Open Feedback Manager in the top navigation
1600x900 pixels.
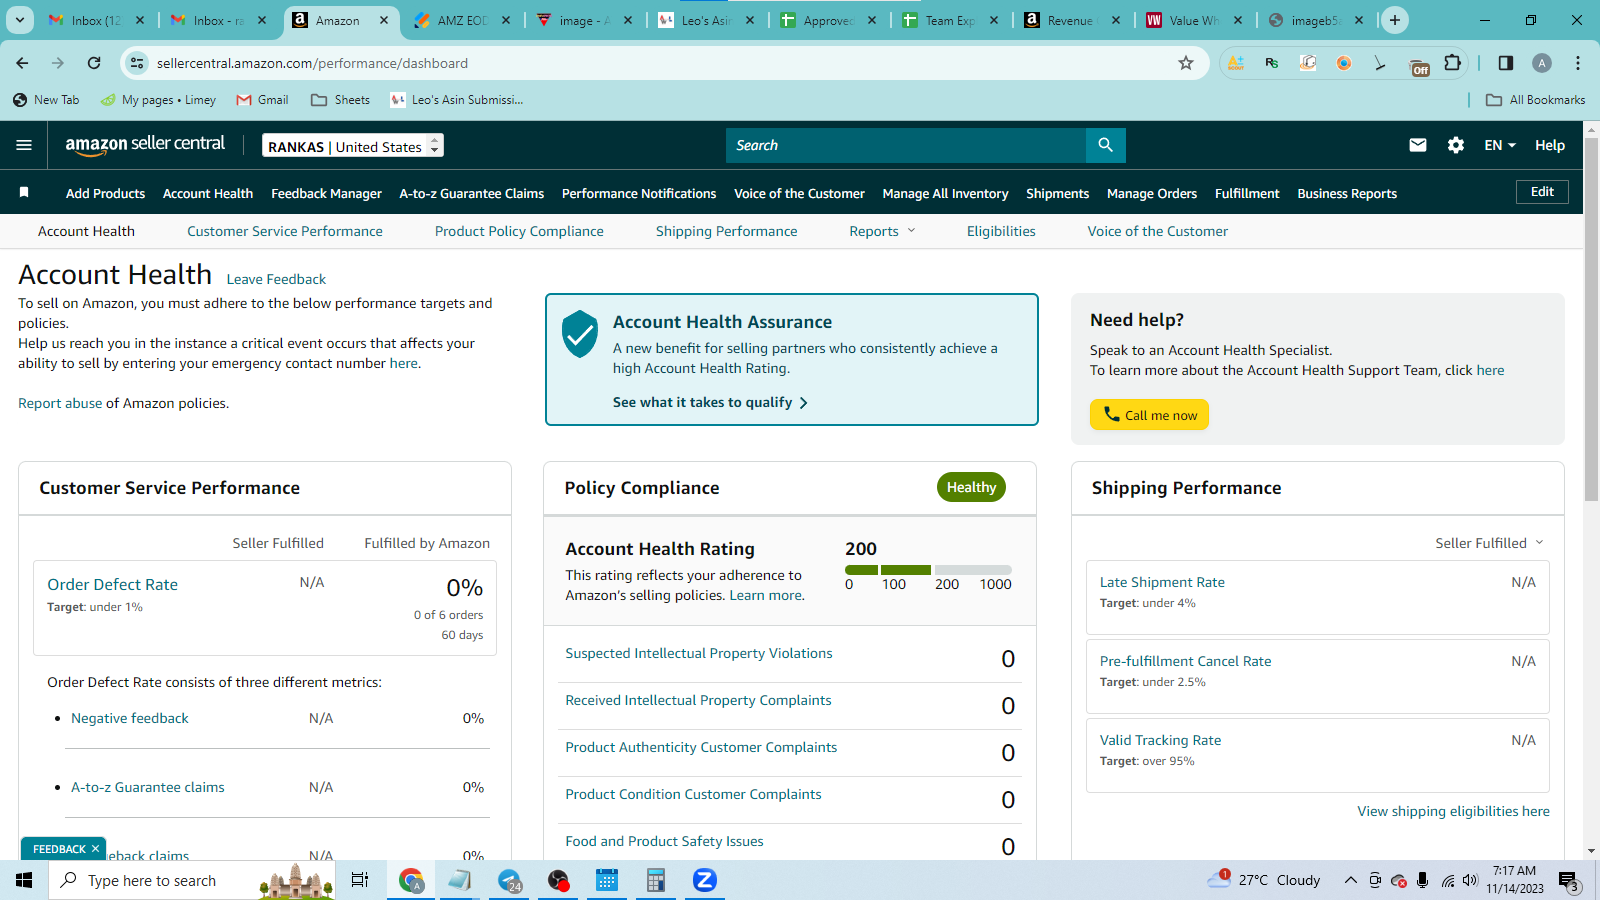(326, 193)
